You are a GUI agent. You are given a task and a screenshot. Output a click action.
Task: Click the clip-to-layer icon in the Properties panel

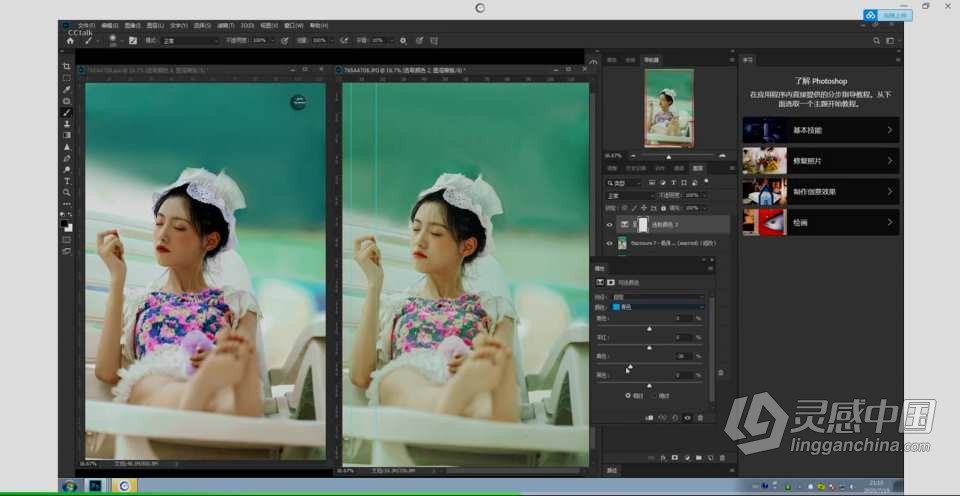[650, 418]
